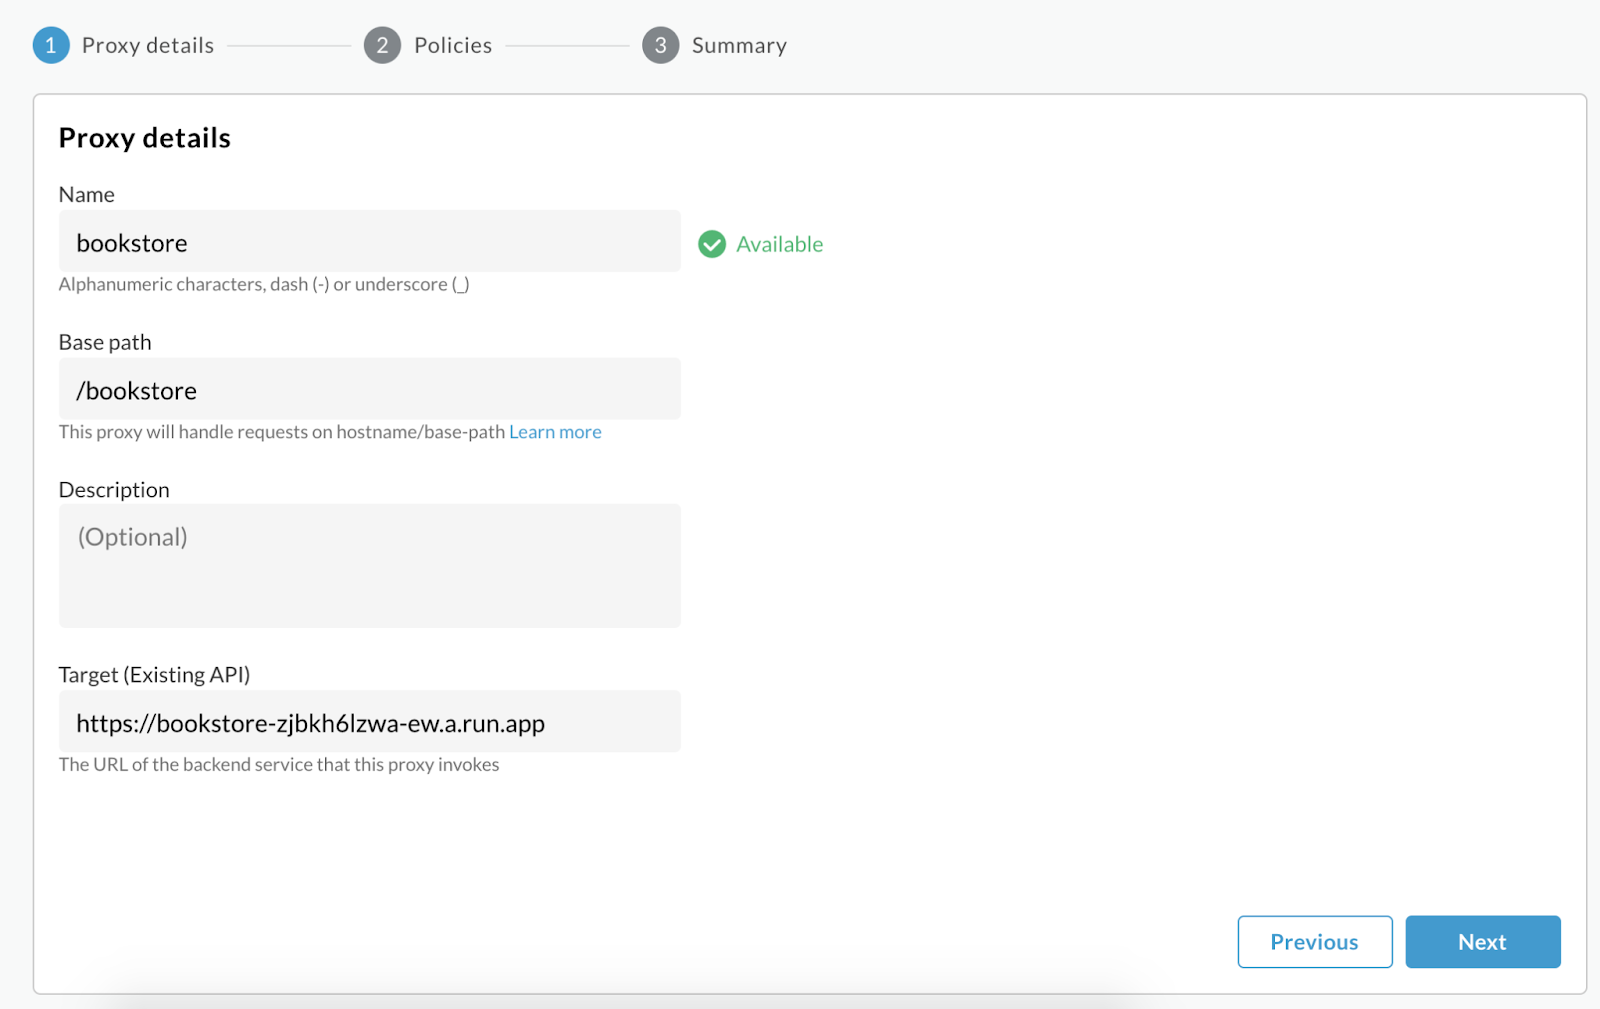This screenshot has height=1009, width=1600.
Task: Click the Available status text
Action: (779, 243)
